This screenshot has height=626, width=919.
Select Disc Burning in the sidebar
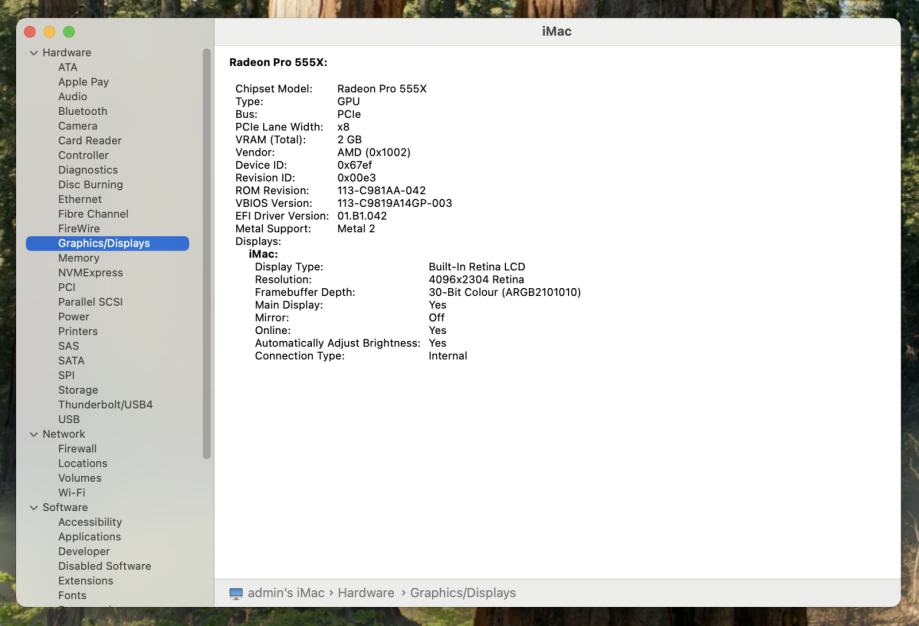click(90, 185)
